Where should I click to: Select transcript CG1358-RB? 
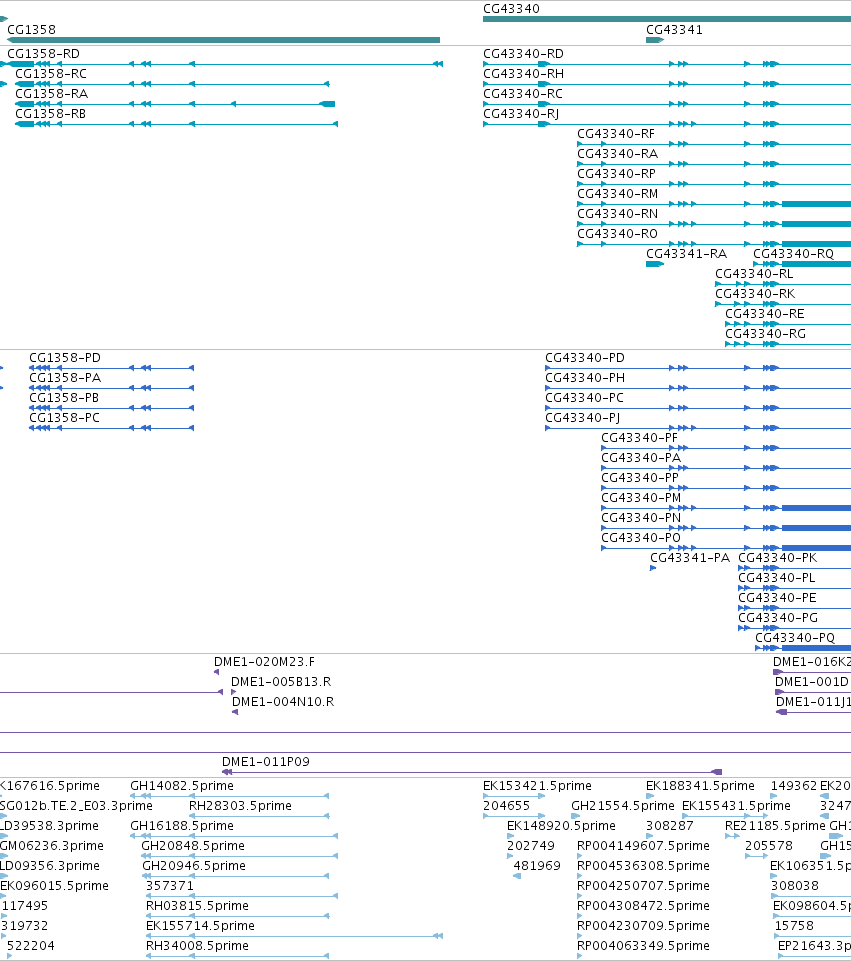(176, 124)
